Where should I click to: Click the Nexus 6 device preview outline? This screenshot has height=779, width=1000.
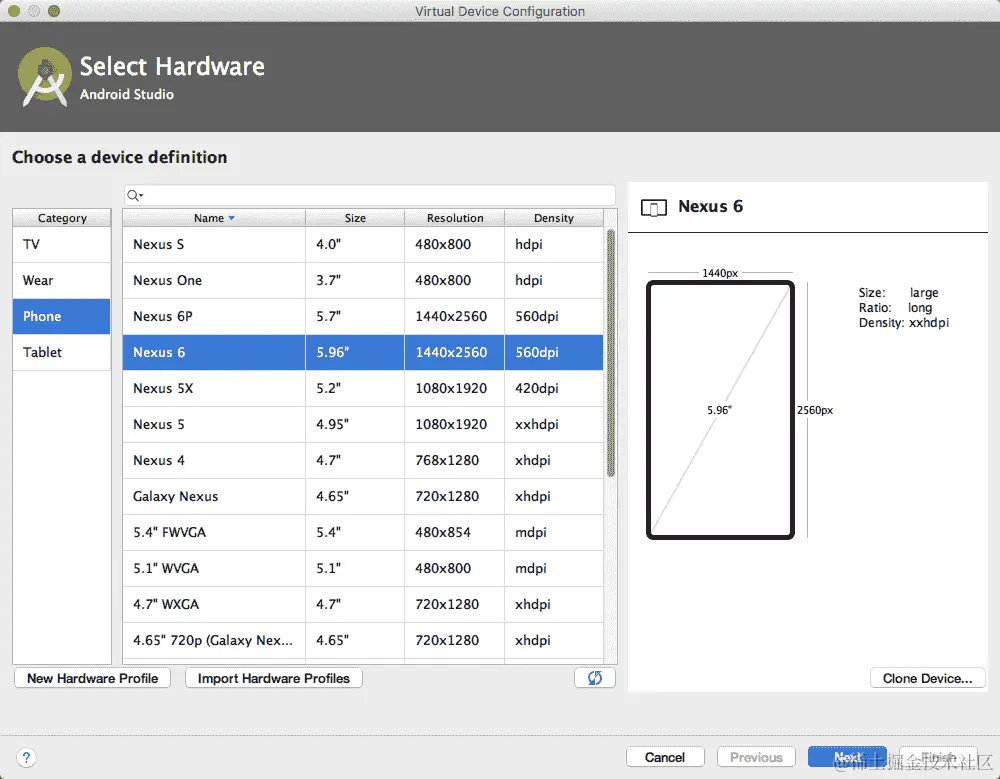pyautogui.click(x=720, y=410)
